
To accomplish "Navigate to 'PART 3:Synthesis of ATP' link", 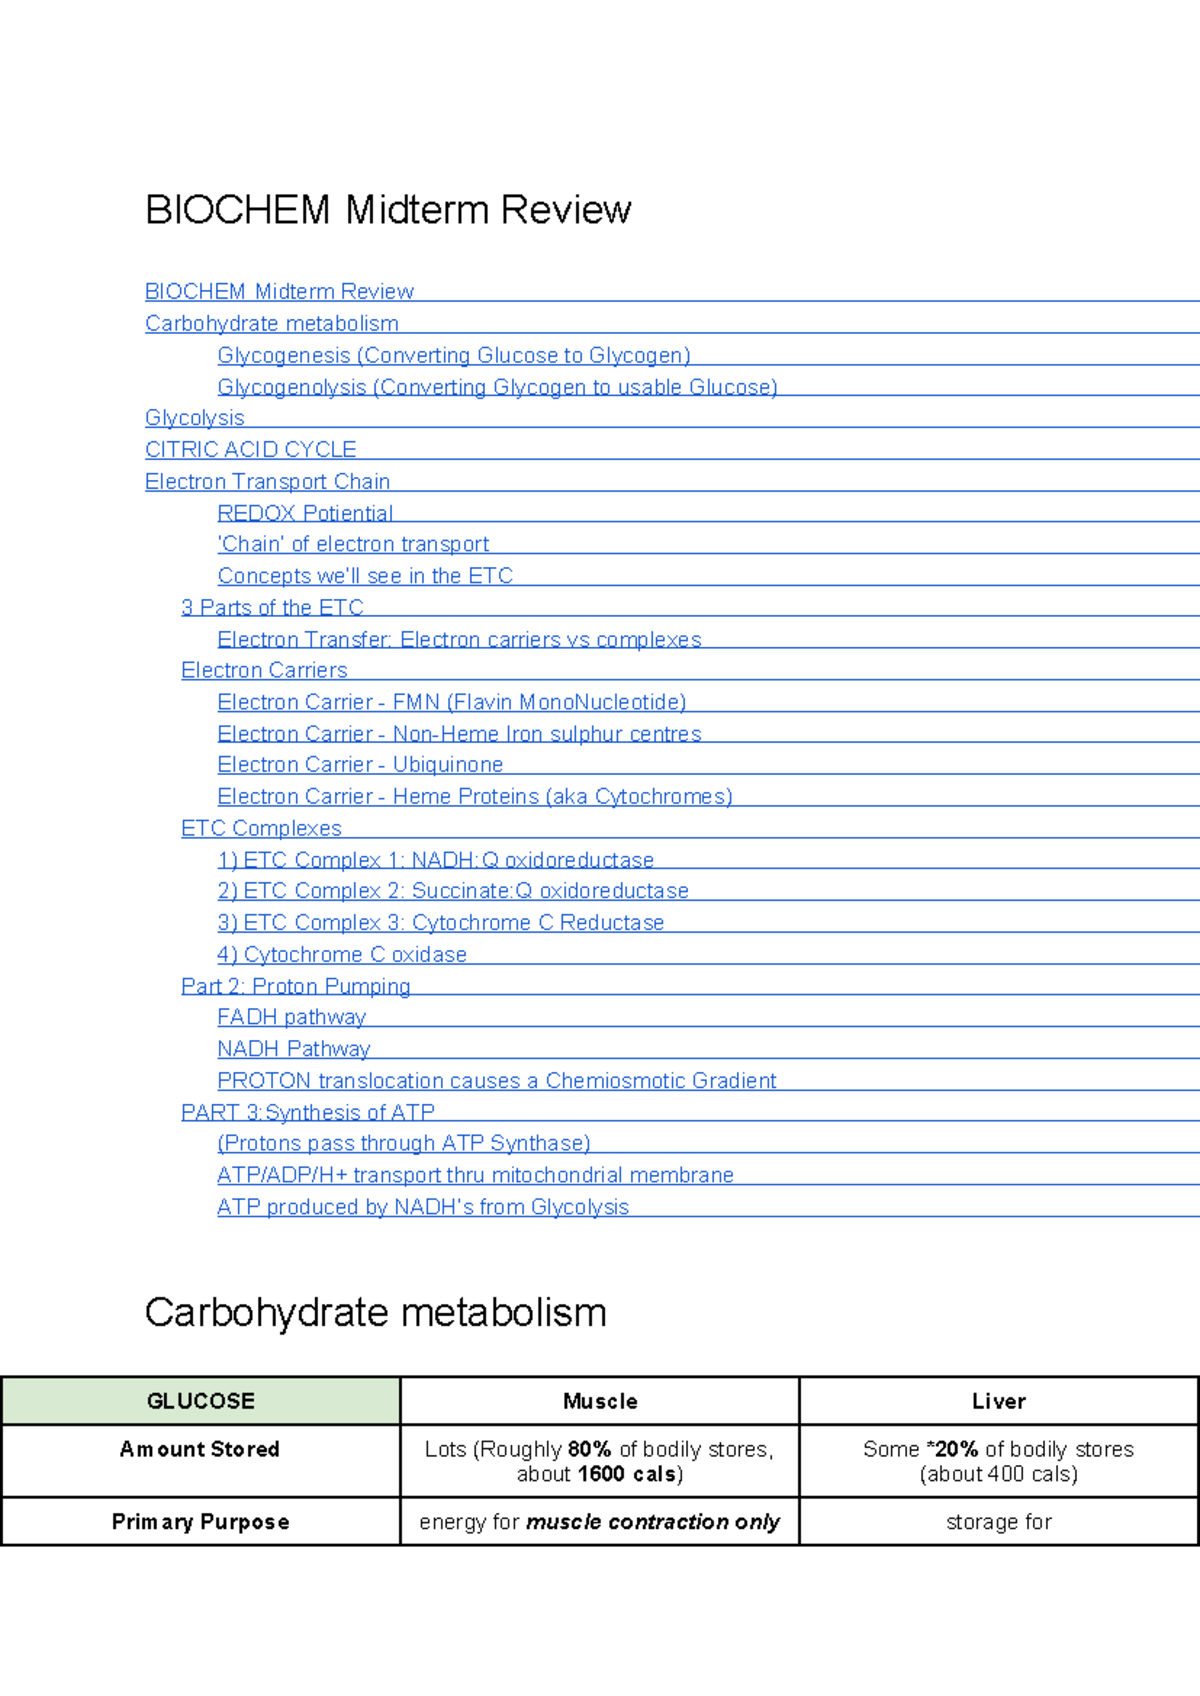I will 308,1112.
